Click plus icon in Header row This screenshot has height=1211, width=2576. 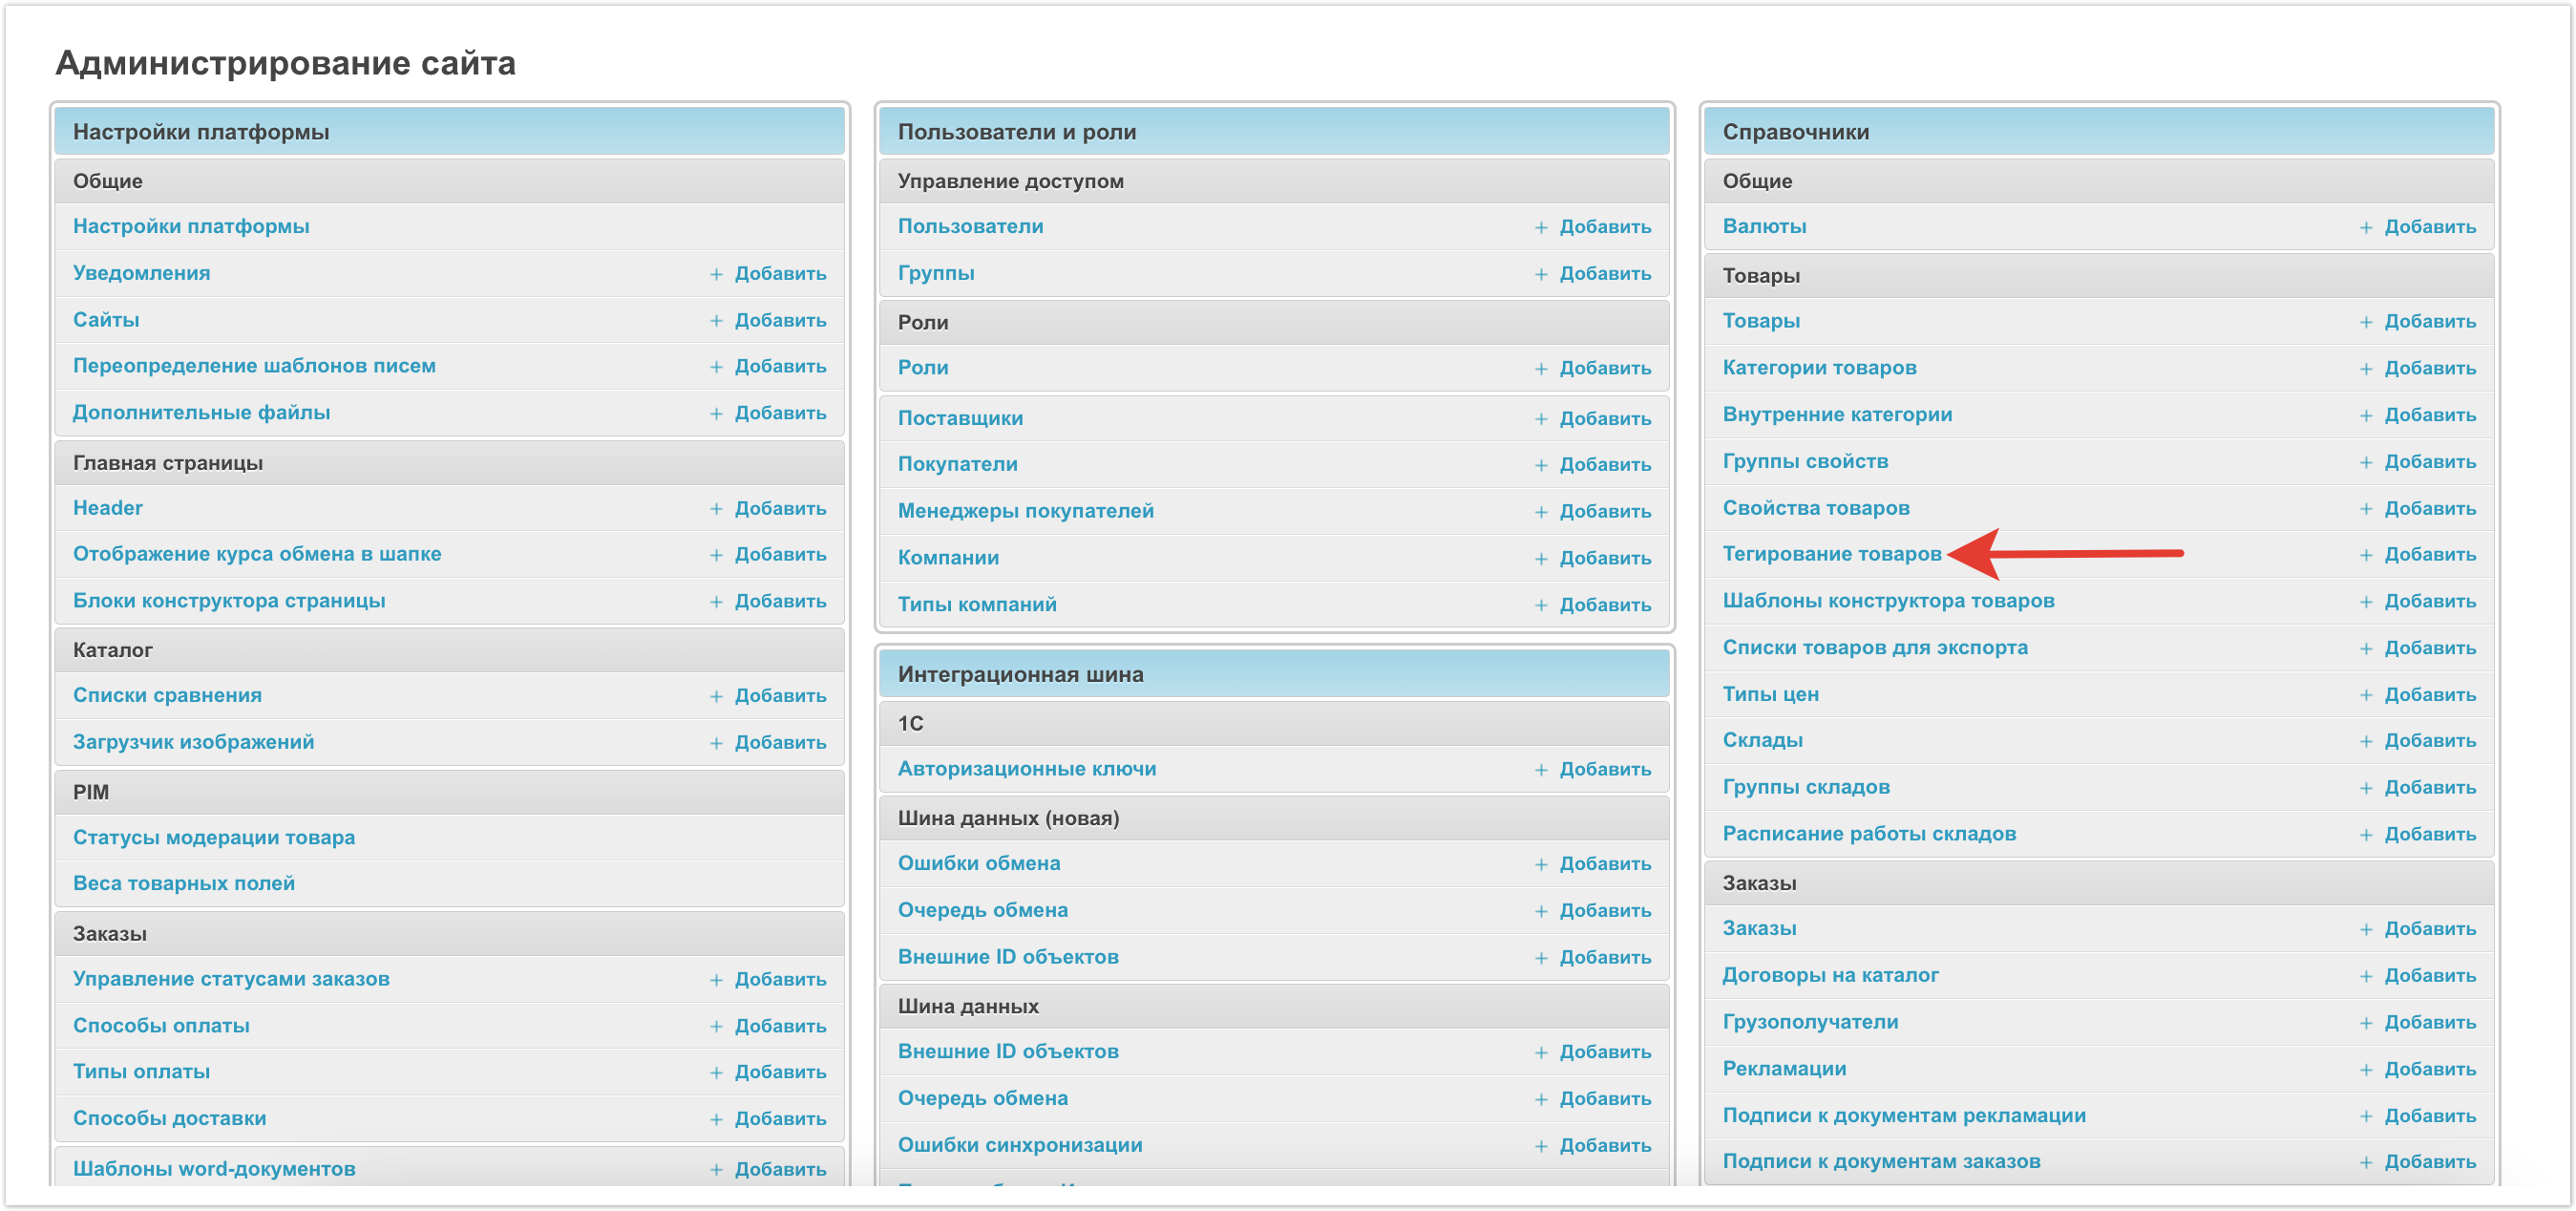pos(716,509)
